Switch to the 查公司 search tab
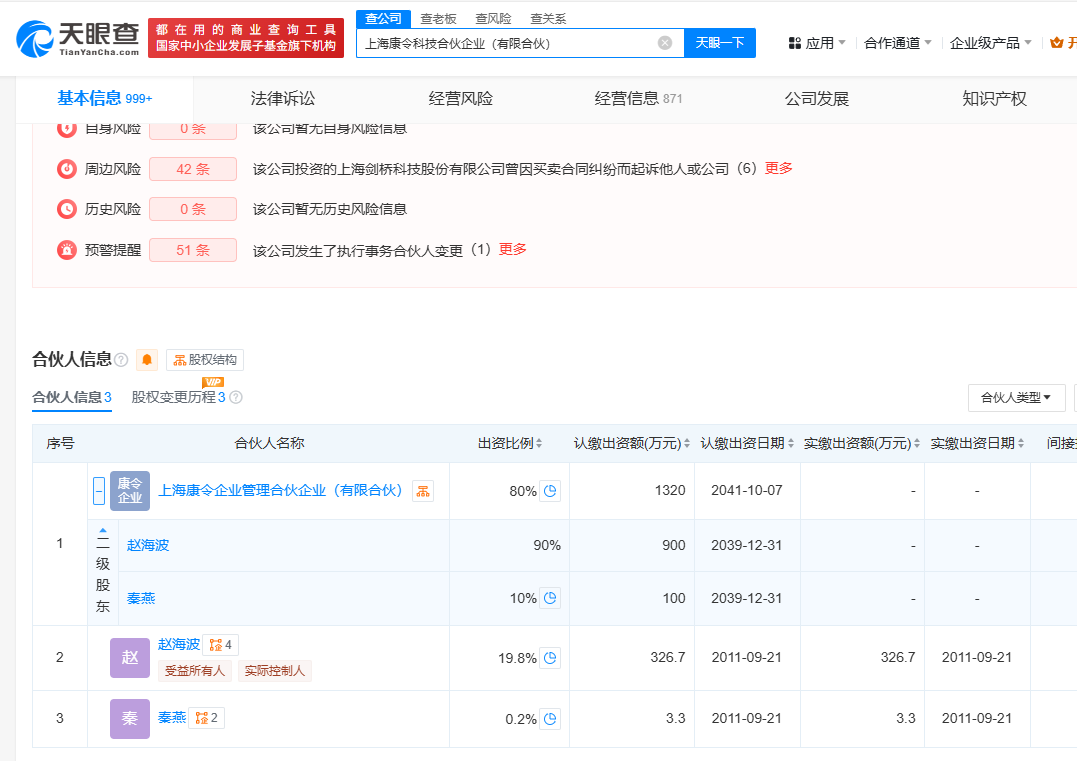The image size is (1077, 761). coord(383,19)
